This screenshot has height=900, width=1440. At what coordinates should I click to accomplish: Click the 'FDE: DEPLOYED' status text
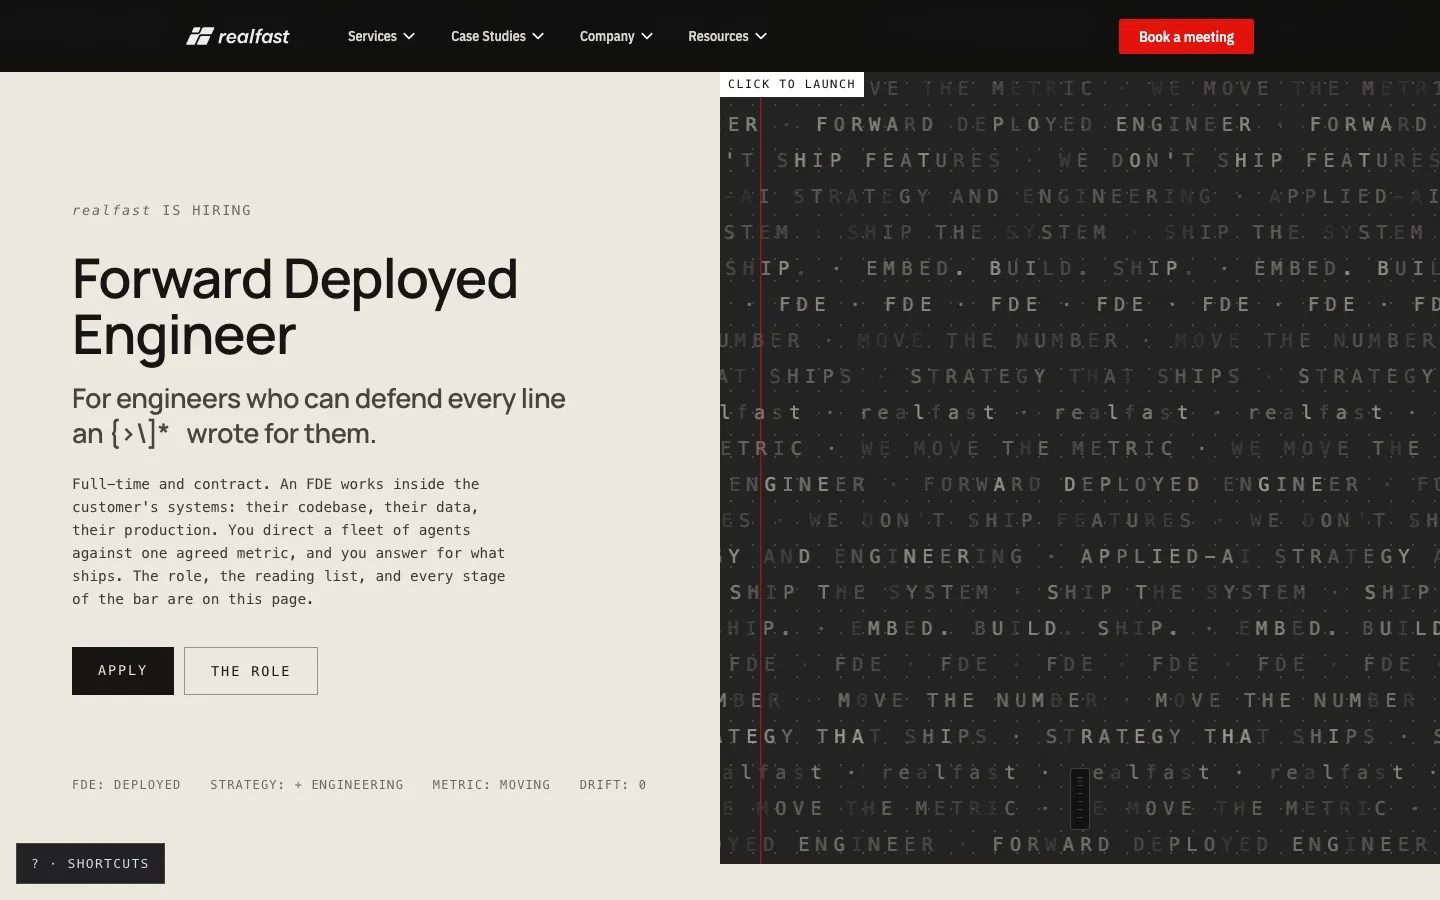[x=126, y=785]
